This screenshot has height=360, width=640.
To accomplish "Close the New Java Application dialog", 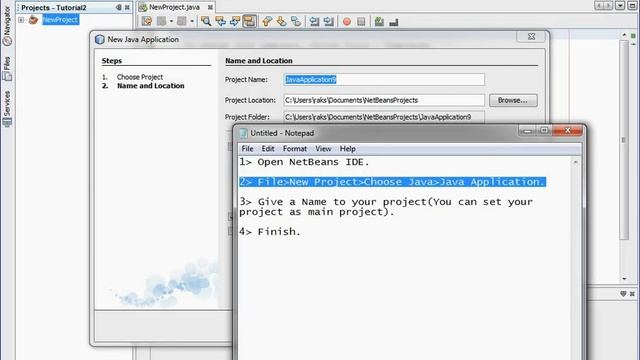I will click(531, 36).
